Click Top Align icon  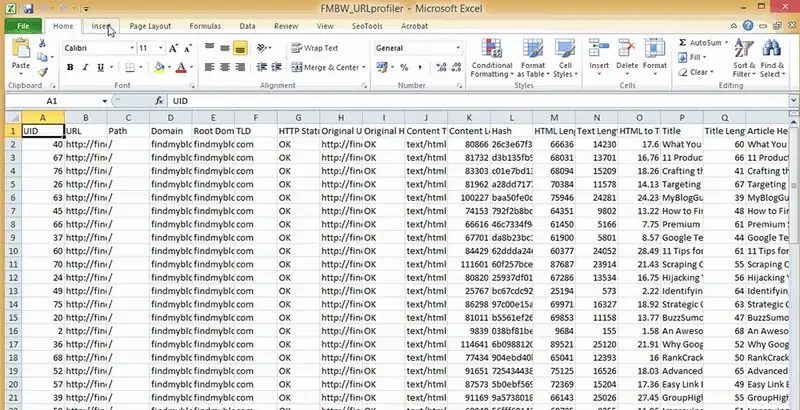click(x=210, y=48)
